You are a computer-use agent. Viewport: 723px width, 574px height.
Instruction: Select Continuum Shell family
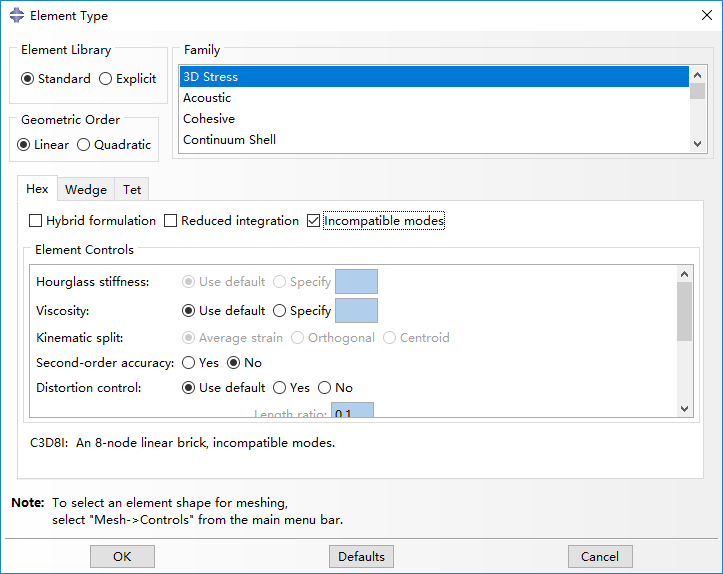point(434,139)
